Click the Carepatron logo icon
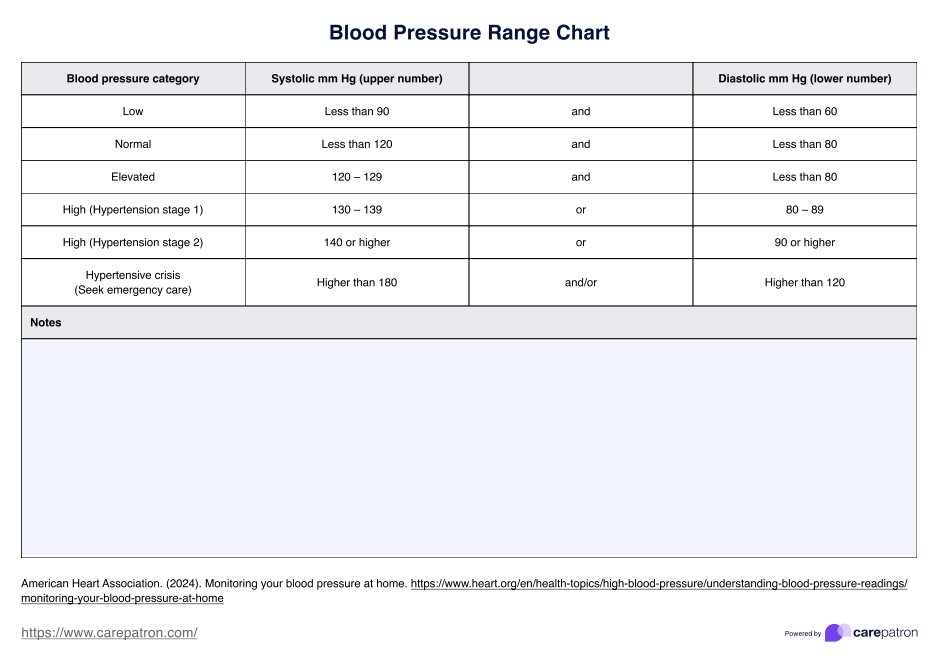This screenshot has height=658, width=938. (x=837, y=633)
